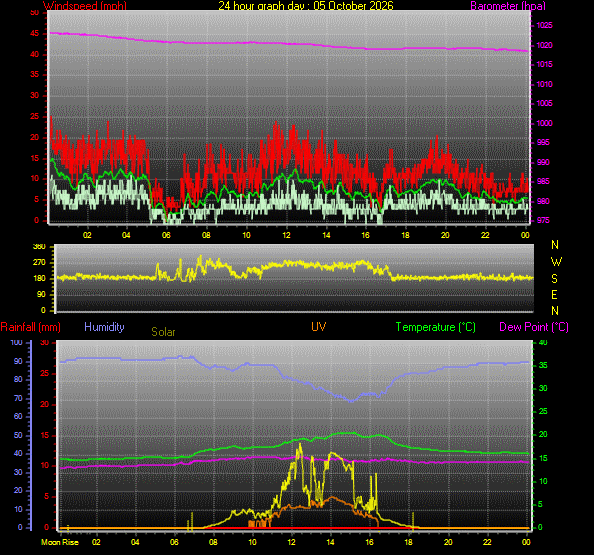The width and height of the screenshot is (594, 555).
Task: Click the 100 tick on blue humidity axis
Action: click(16, 342)
